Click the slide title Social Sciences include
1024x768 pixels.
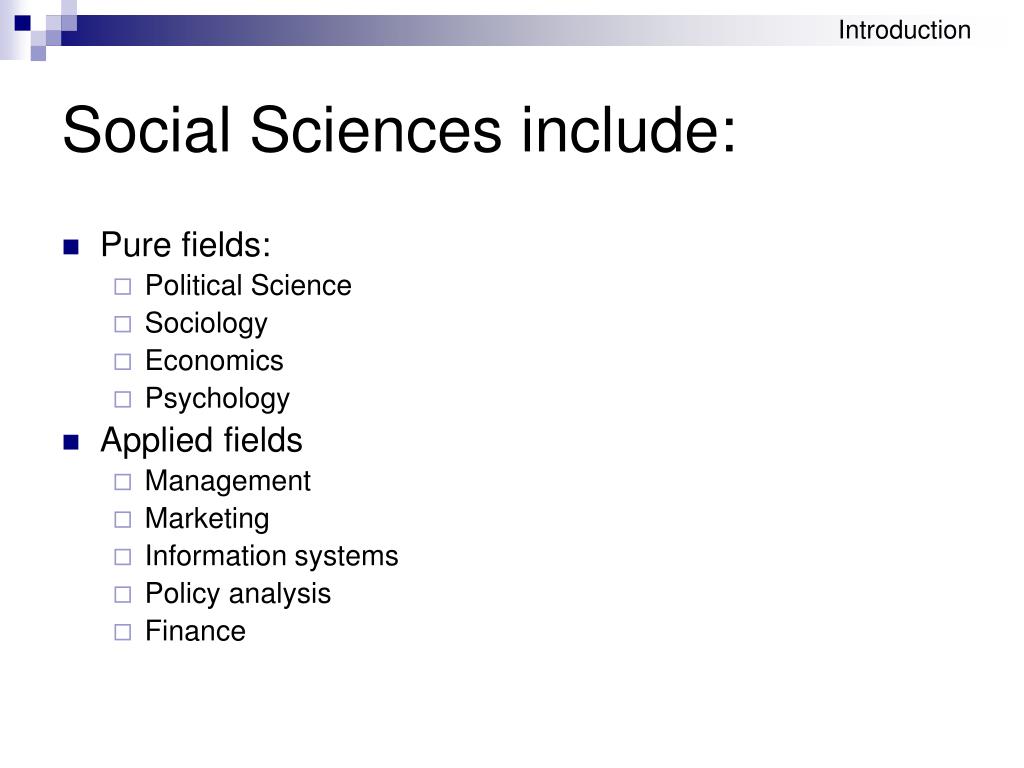(x=399, y=131)
